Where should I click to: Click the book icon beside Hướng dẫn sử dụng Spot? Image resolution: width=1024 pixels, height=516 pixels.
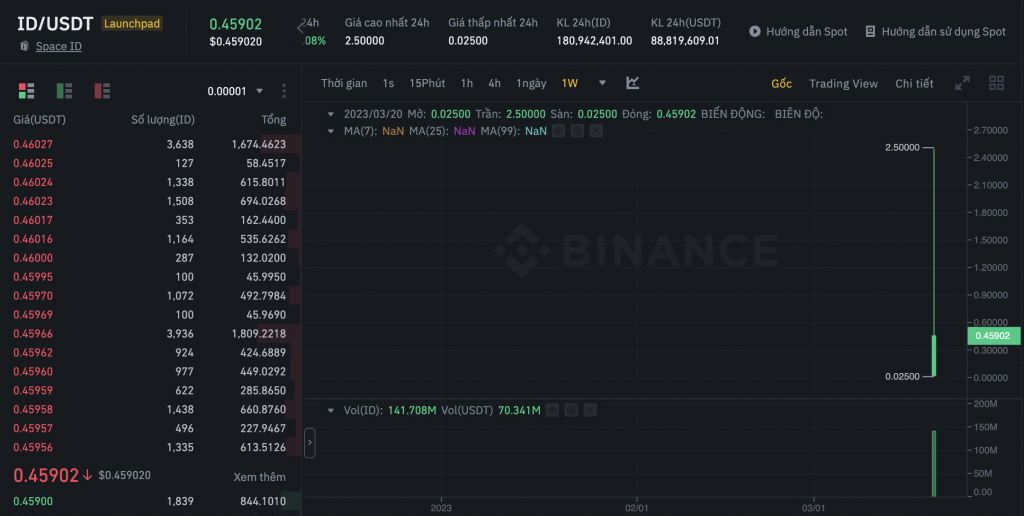coord(870,31)
